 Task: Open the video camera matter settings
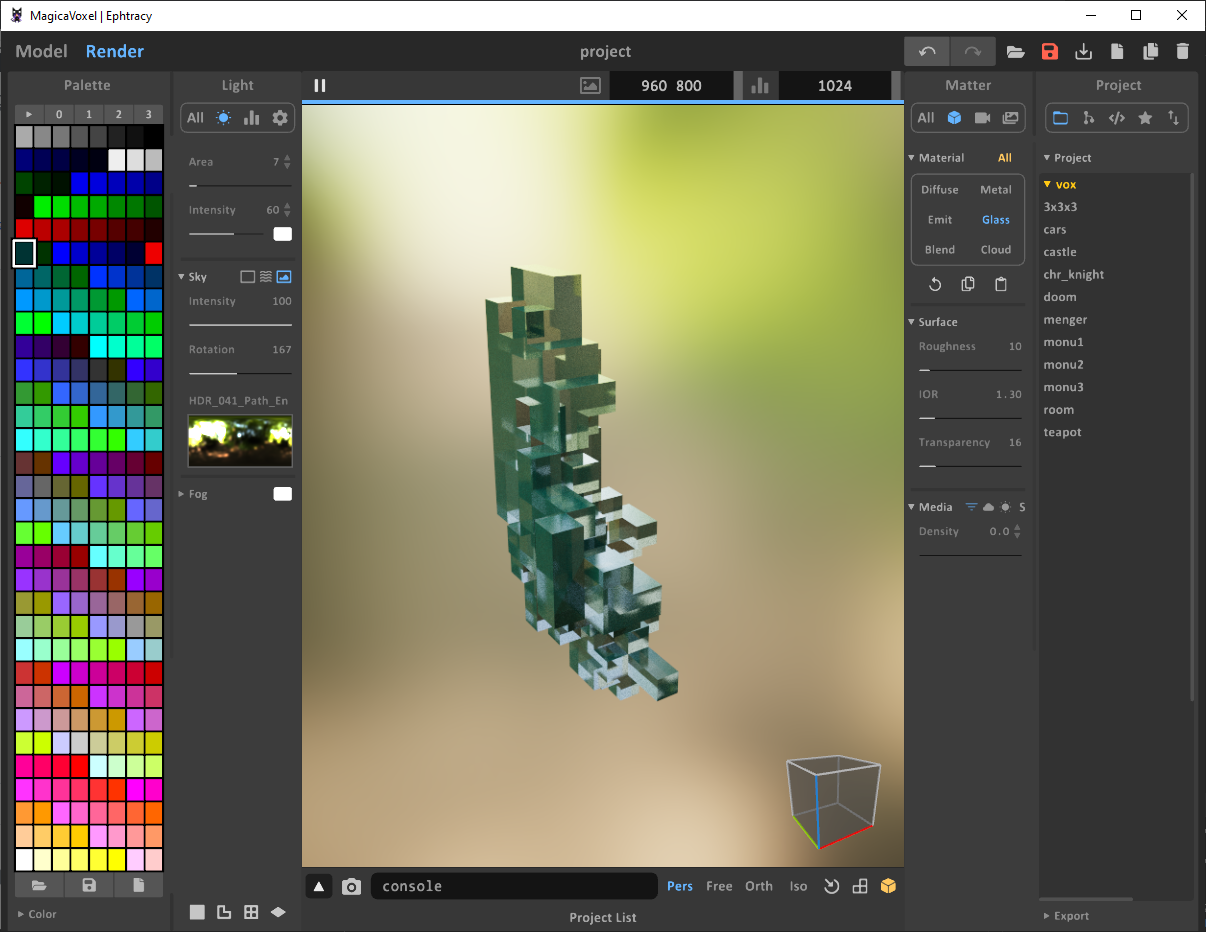coord(982,118)
